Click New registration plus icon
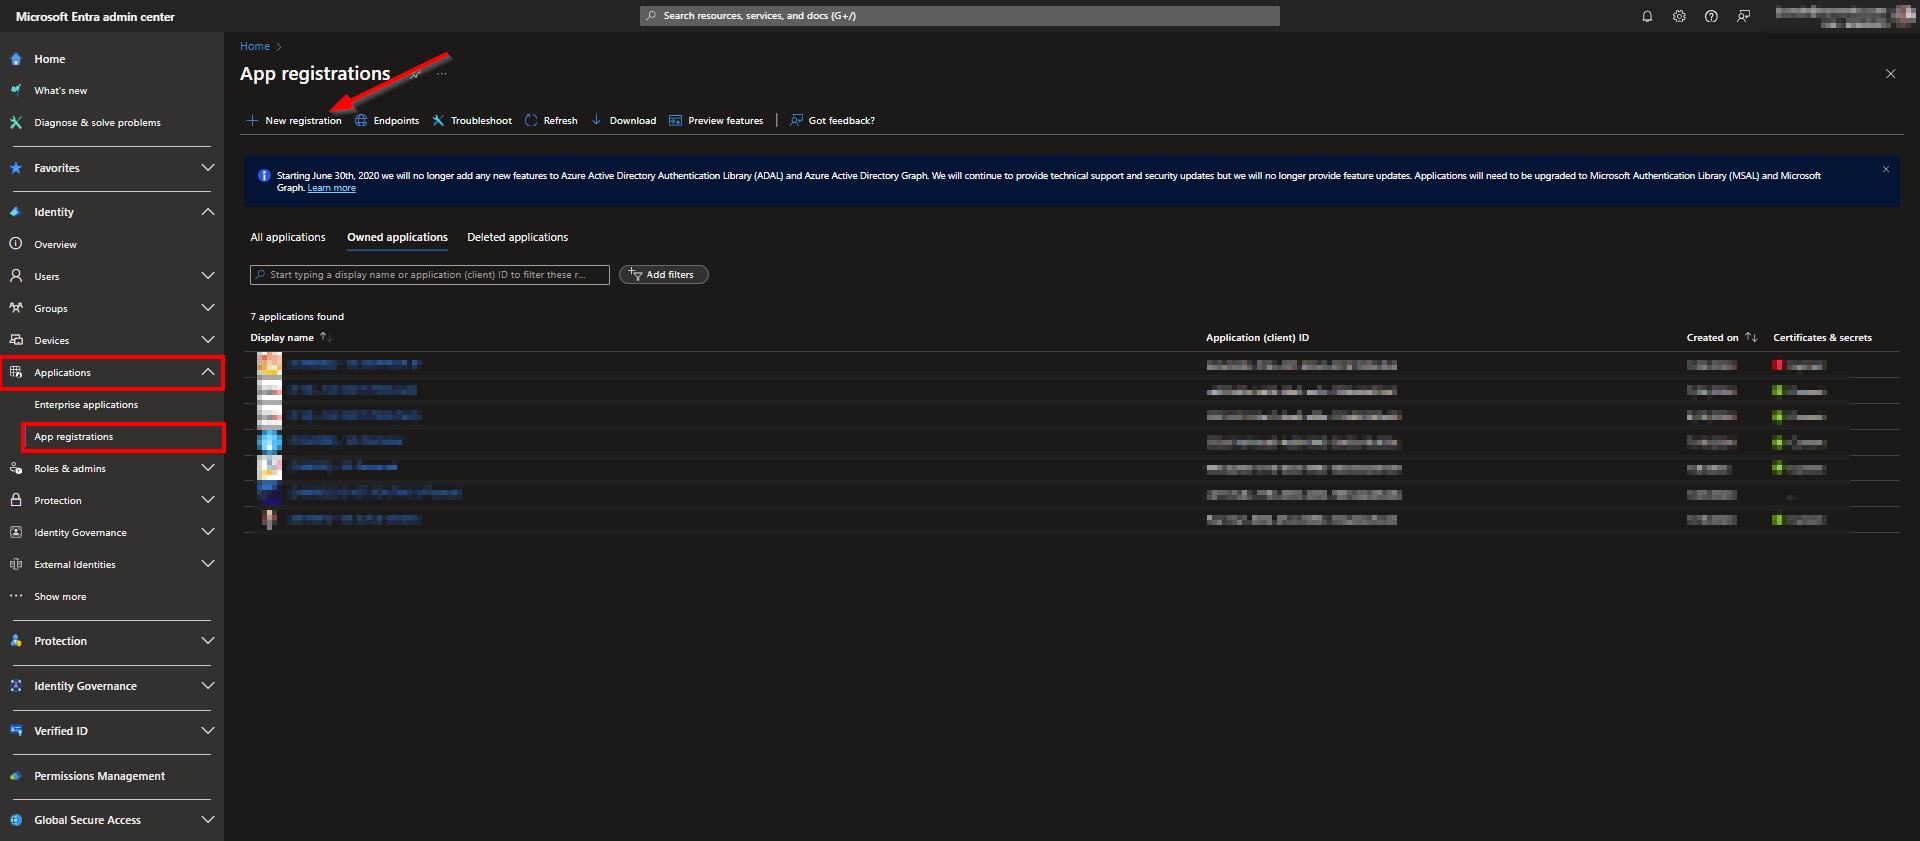The height and width of the screenshot is (841, 1920). coord(253,121)
